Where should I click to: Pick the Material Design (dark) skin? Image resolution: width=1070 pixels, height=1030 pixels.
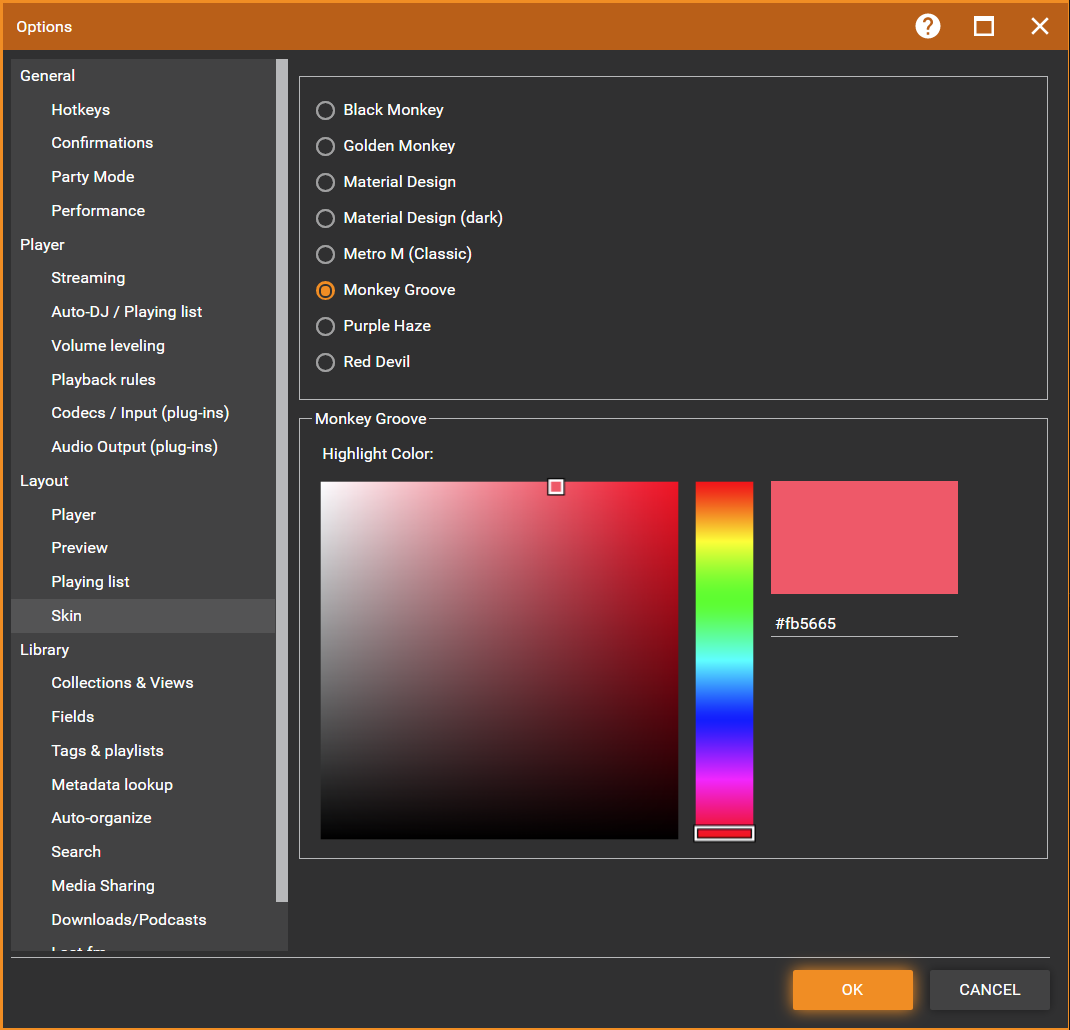click(x=325, y=218)
